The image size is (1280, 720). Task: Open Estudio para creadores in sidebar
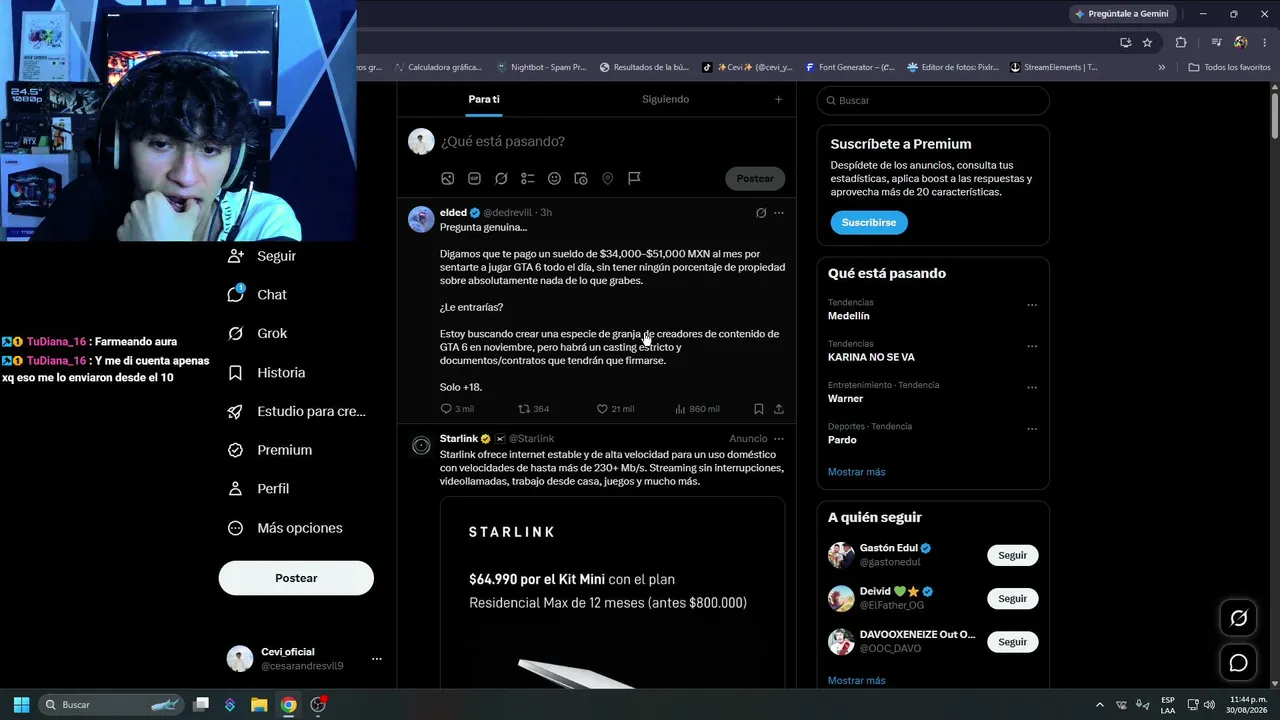coord(296,411)
